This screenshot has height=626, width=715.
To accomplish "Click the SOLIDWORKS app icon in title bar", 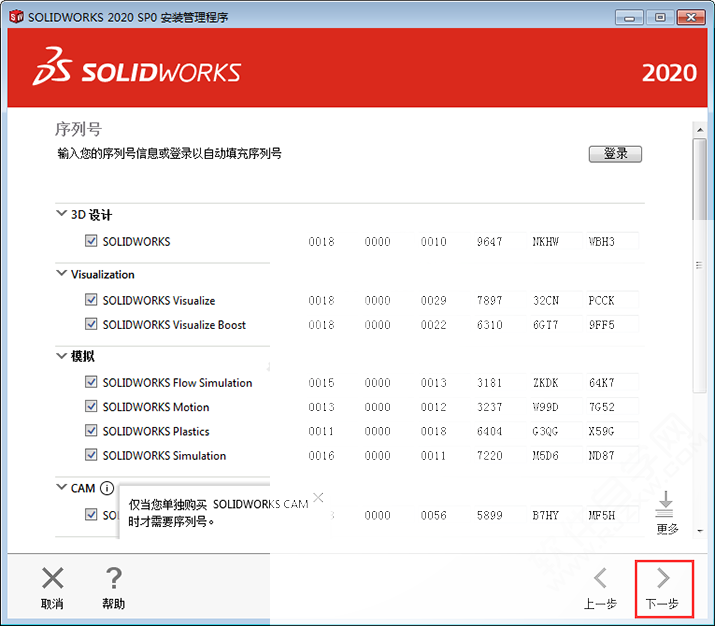I will click(16, 17).
